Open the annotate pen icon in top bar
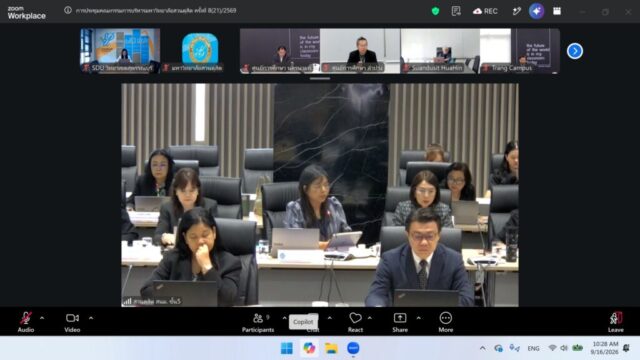This screenshot has width=640, height=360. tap(517, 11)
